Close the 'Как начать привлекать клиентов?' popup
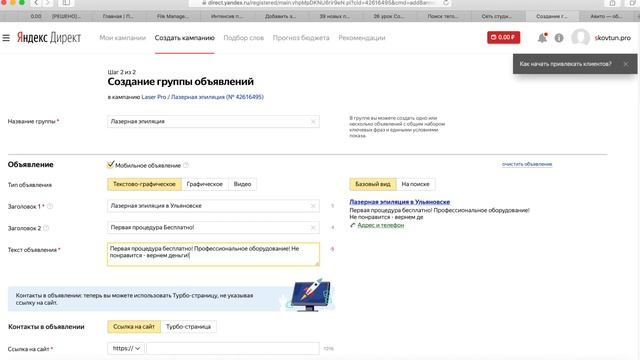This screenshot has height=360, width=640. 626,64
